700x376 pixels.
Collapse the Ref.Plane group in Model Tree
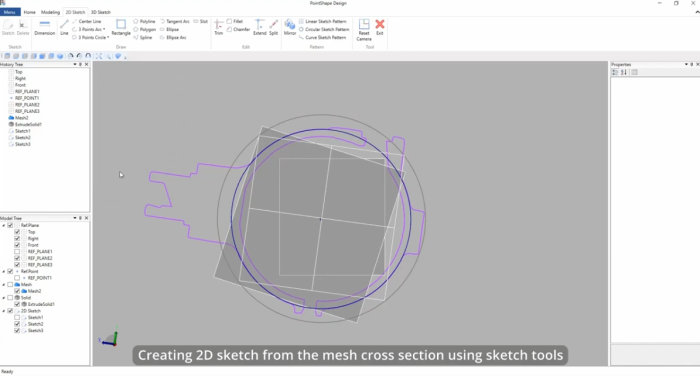(x=4, y=226)
